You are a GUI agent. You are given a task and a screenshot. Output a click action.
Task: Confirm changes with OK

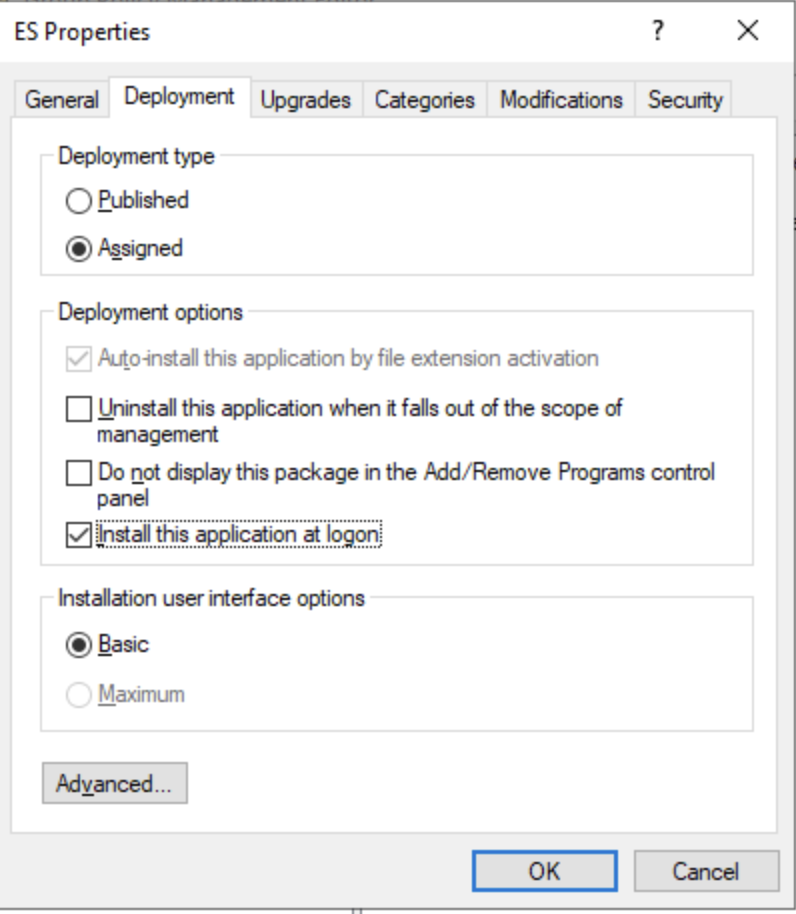[x=544, y=870]
